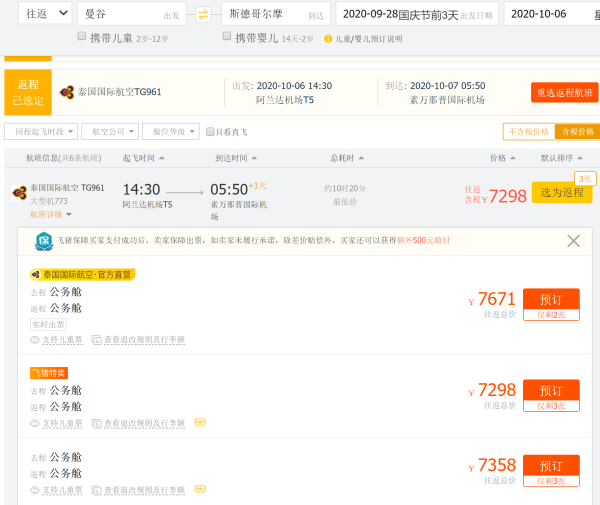Click 额外500元赔付 text

[x=423, y=240]
